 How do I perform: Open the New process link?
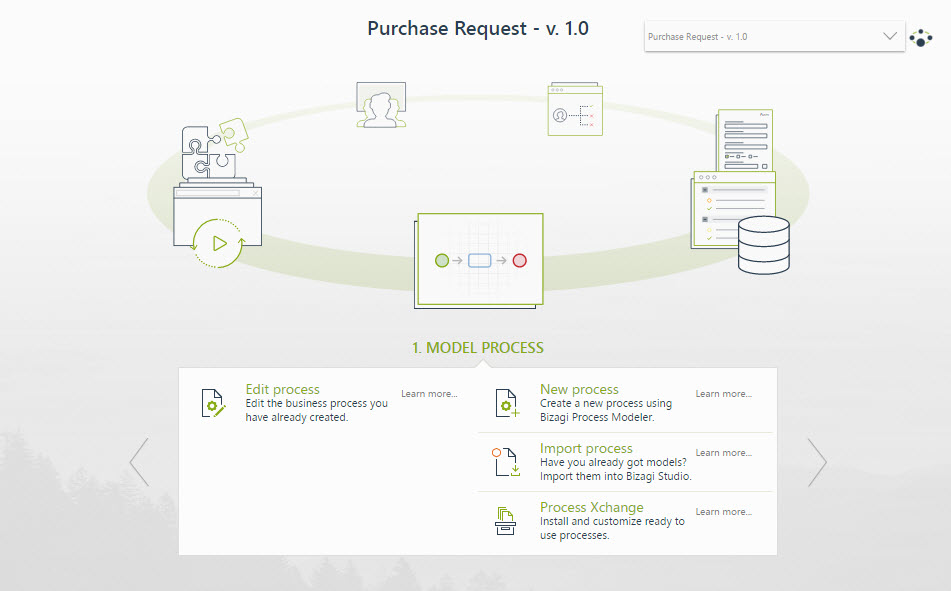click(579, 389)
